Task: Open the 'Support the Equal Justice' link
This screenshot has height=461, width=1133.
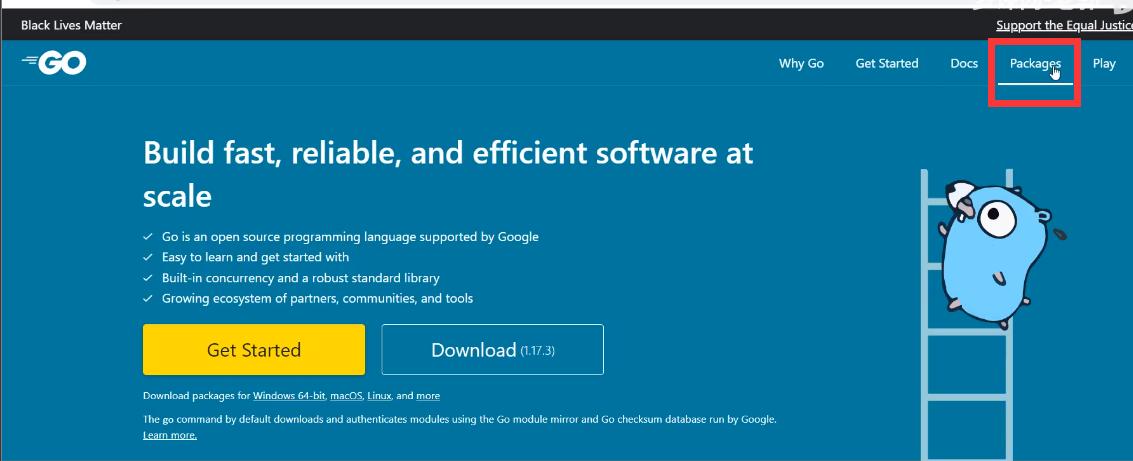Action: click(1064, 25)
